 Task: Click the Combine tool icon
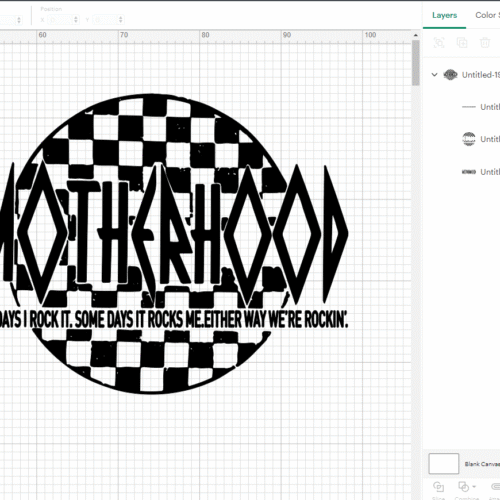point(464,487)
